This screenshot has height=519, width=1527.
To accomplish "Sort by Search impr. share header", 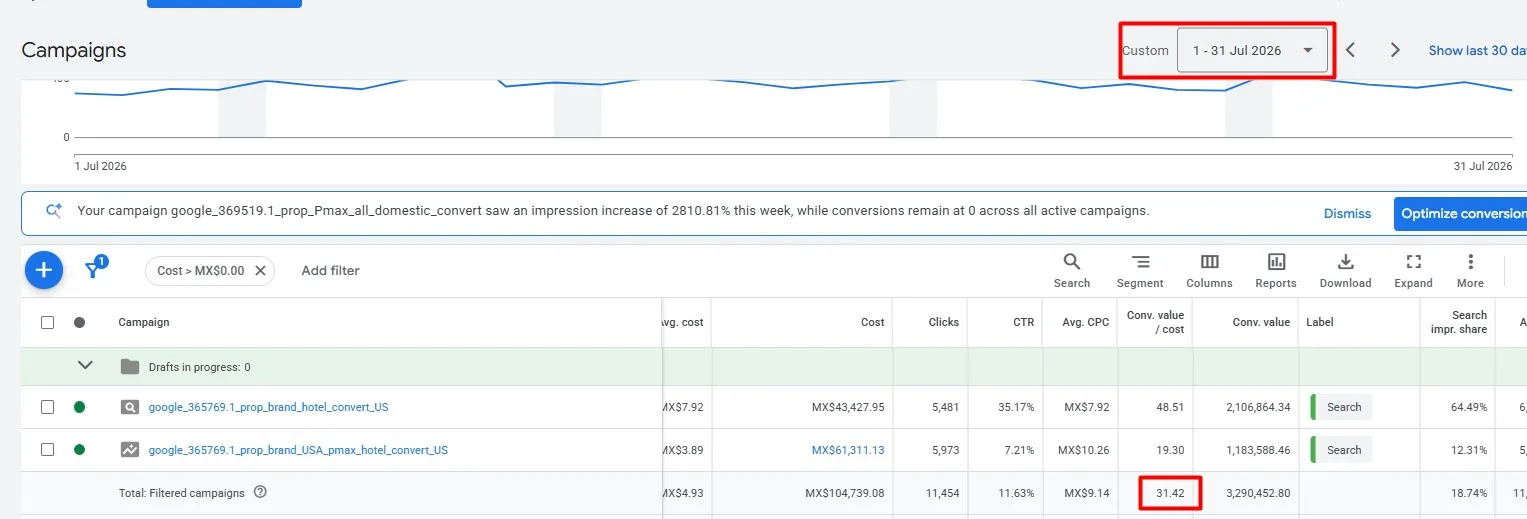I will (1458, 322).
